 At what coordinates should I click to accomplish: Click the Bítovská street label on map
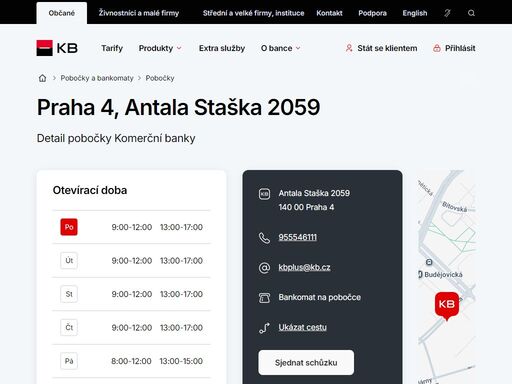click(454, 207)
